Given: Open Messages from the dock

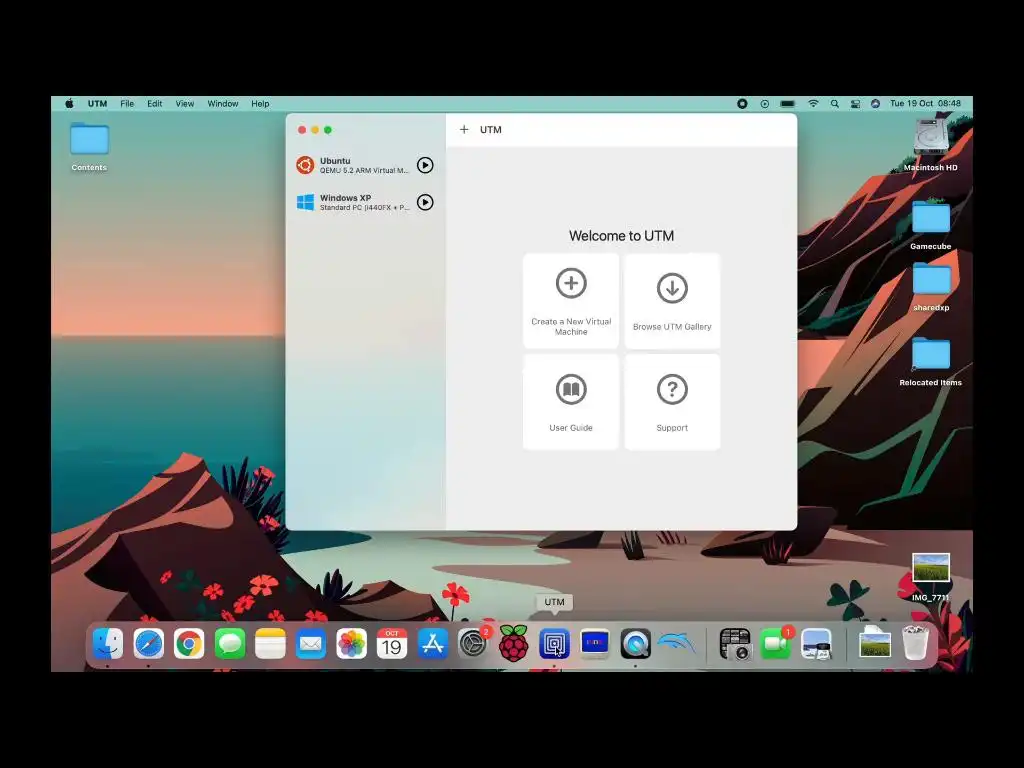Looking at the screenshot, I should click(x=230, y=644).
